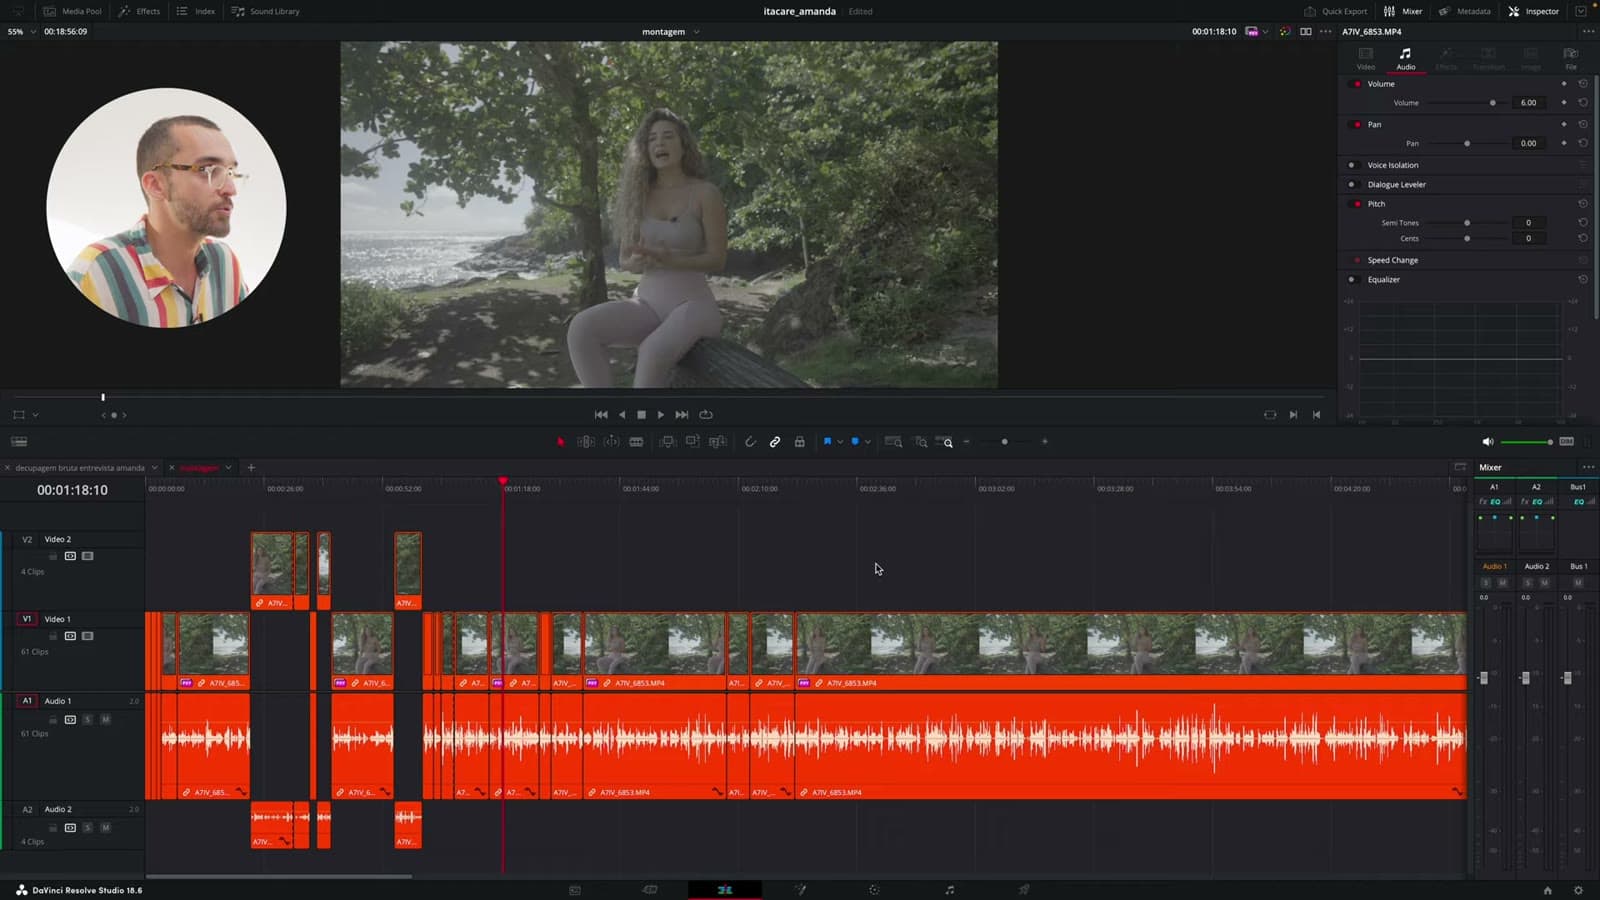Image resolution: width=1600 pixels, height=900 pixels.
Task: Click the Overwrite Clip toolbar icon
Action: pos(692,442)
